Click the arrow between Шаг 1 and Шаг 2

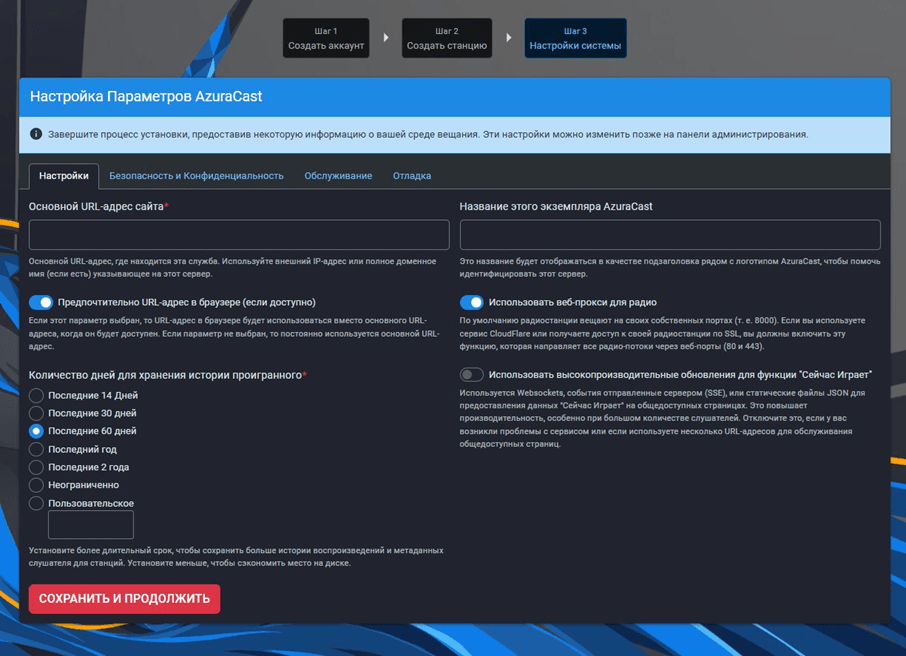coord(386,38)
